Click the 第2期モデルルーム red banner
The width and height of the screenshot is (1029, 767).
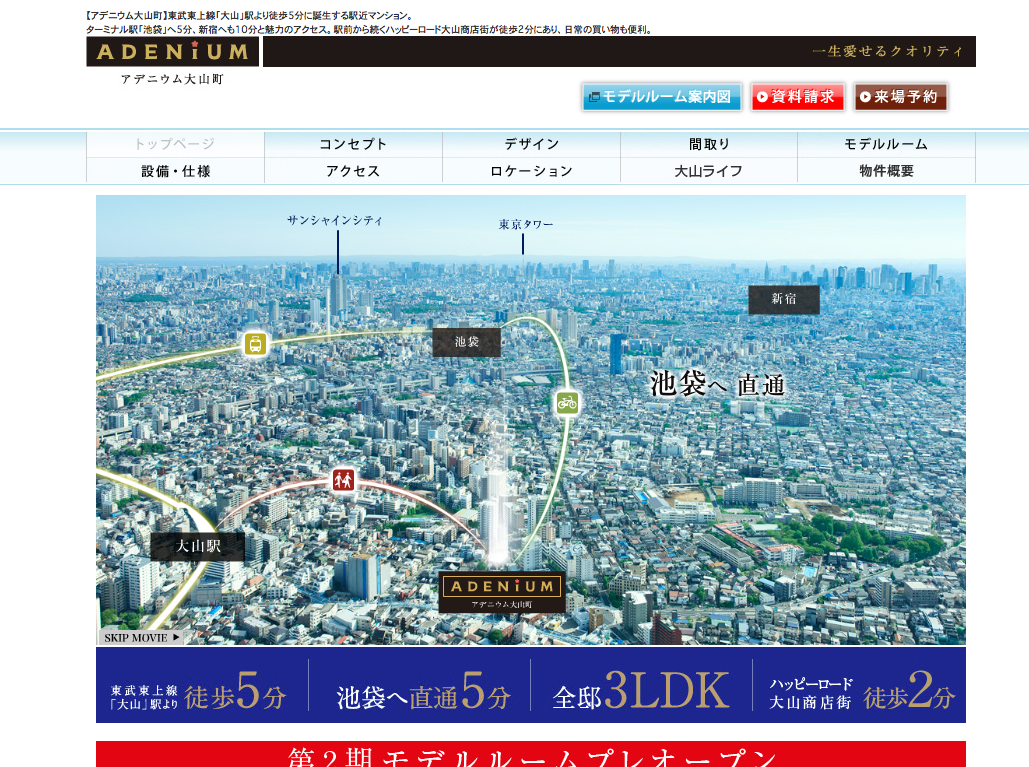(530, 755)
